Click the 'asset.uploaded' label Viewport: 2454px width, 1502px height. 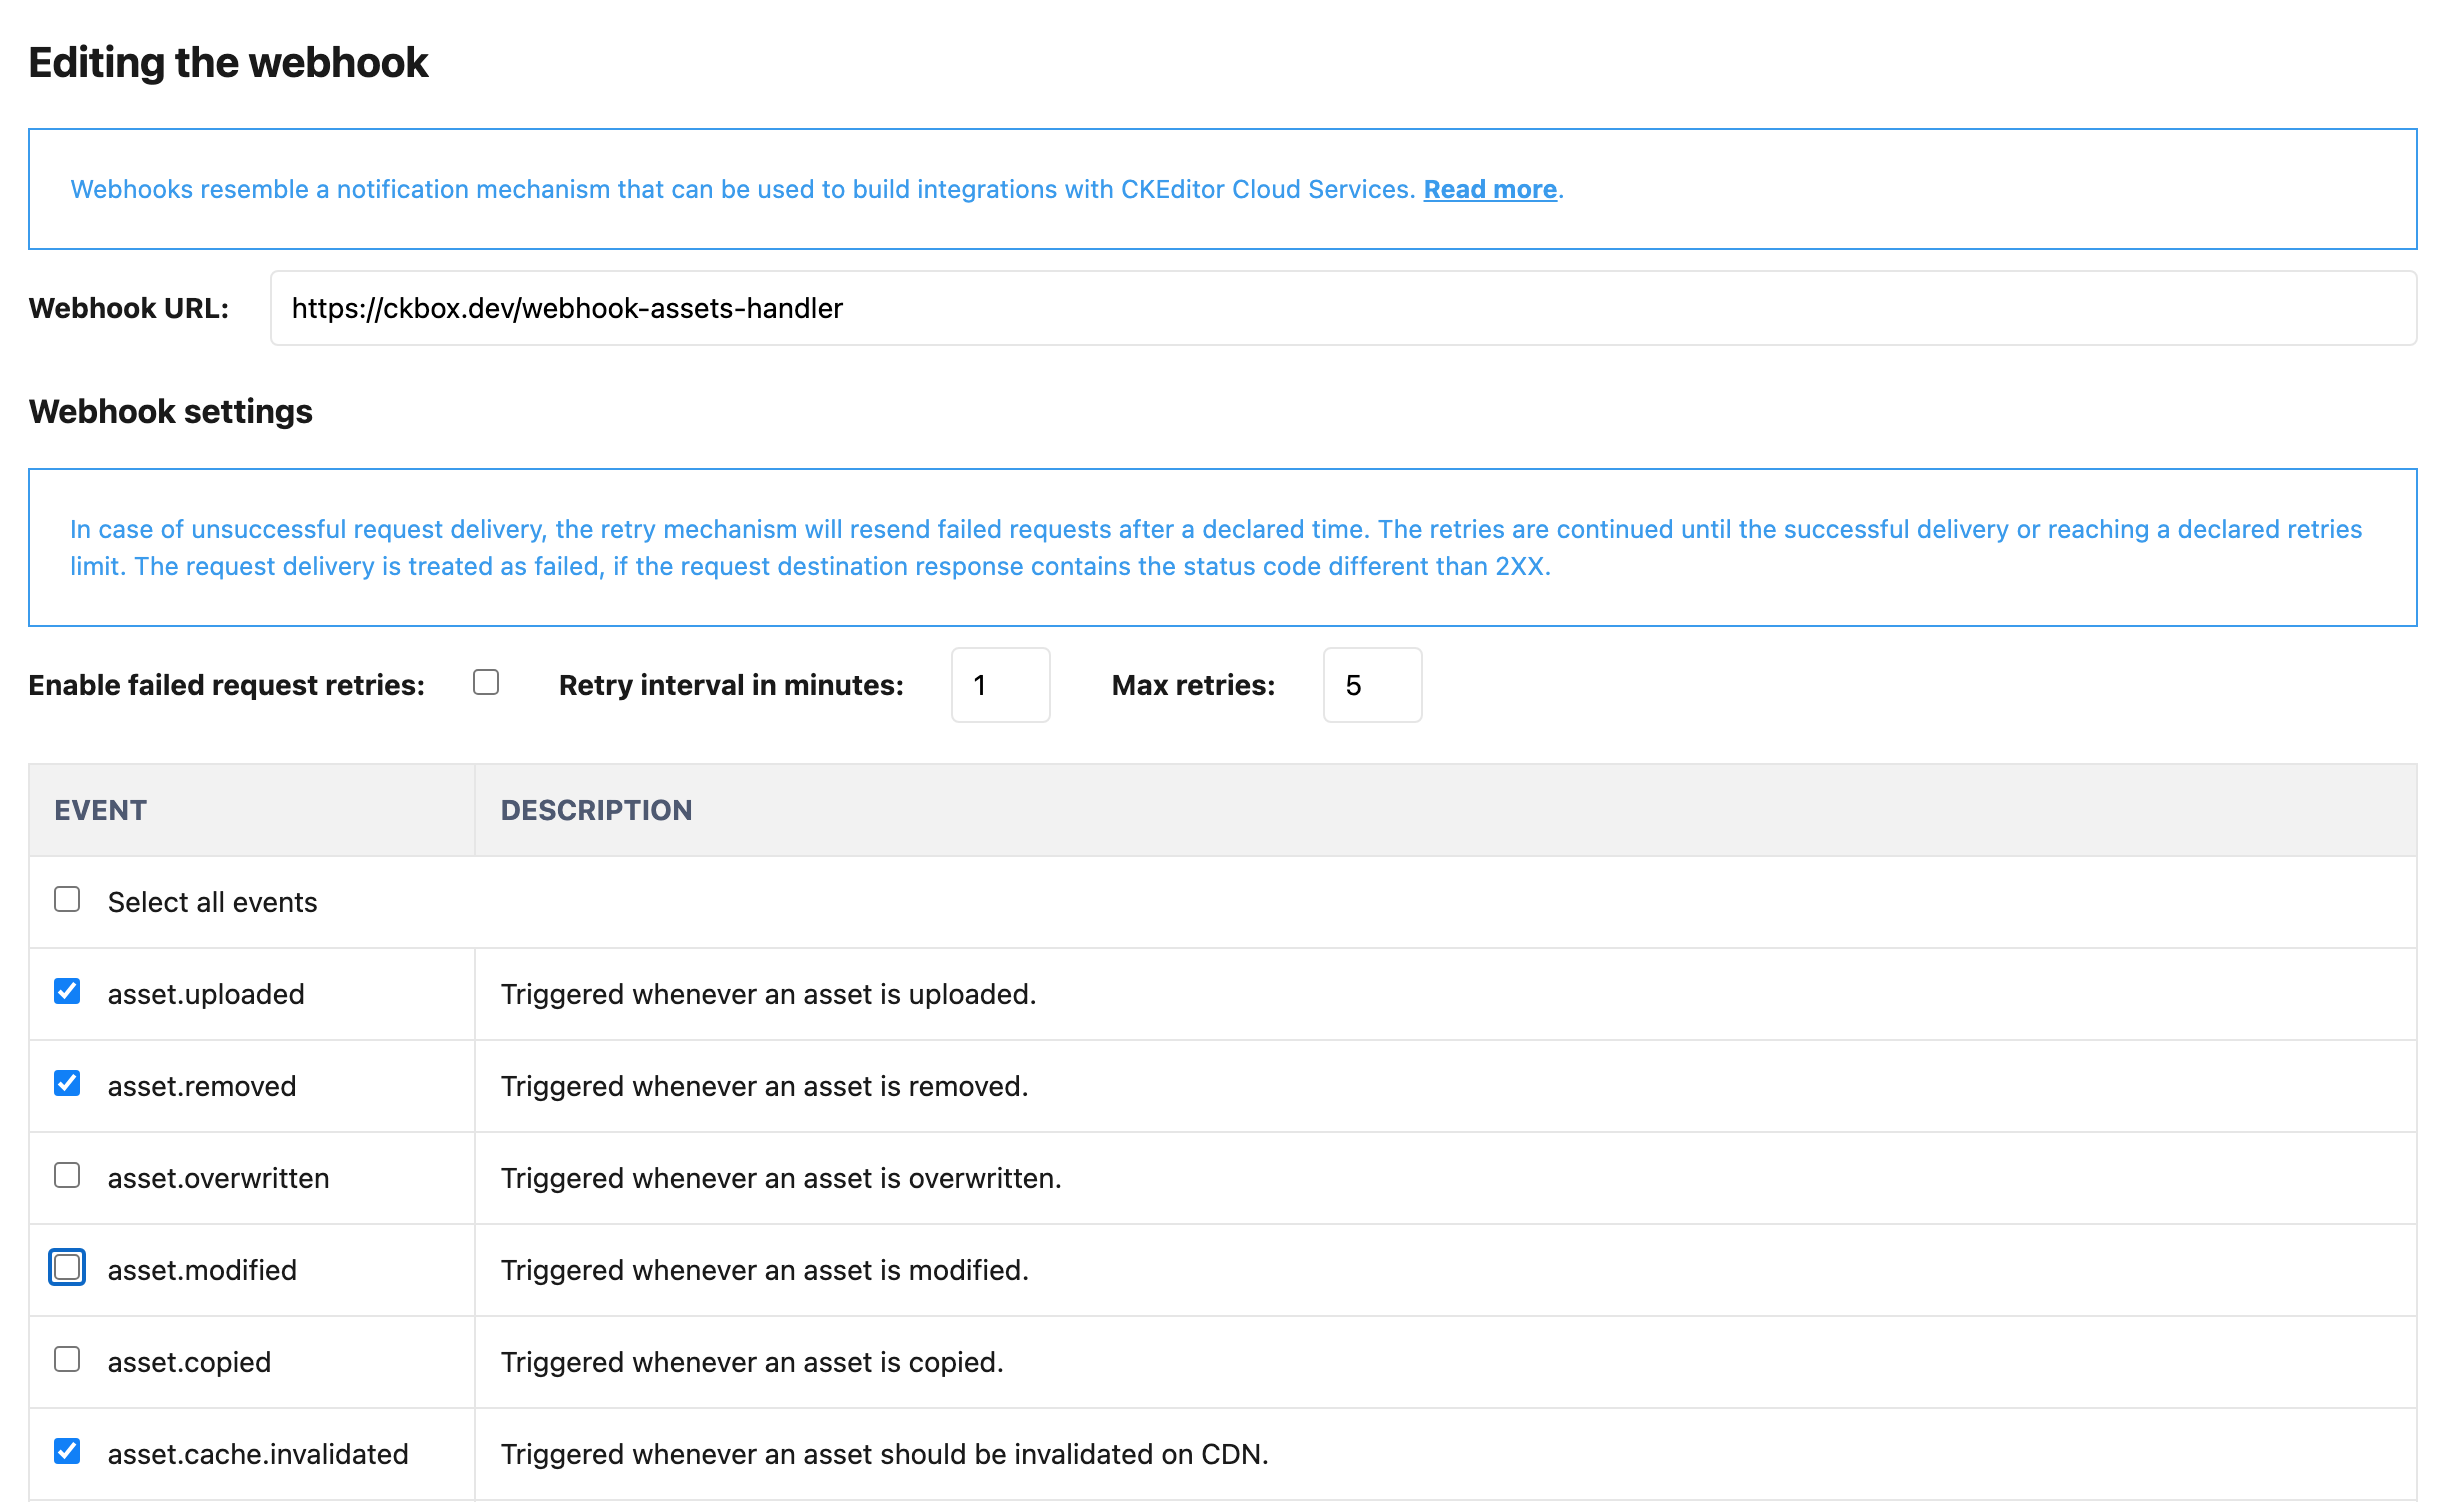pos(206,994)
